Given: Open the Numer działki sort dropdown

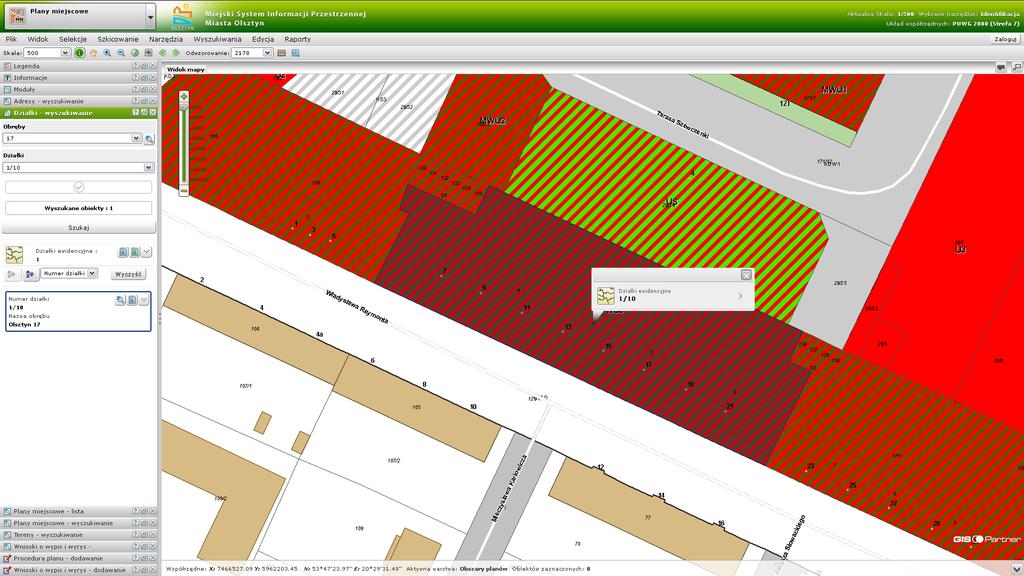Looking at the screenshot, I should click(93, 274).
